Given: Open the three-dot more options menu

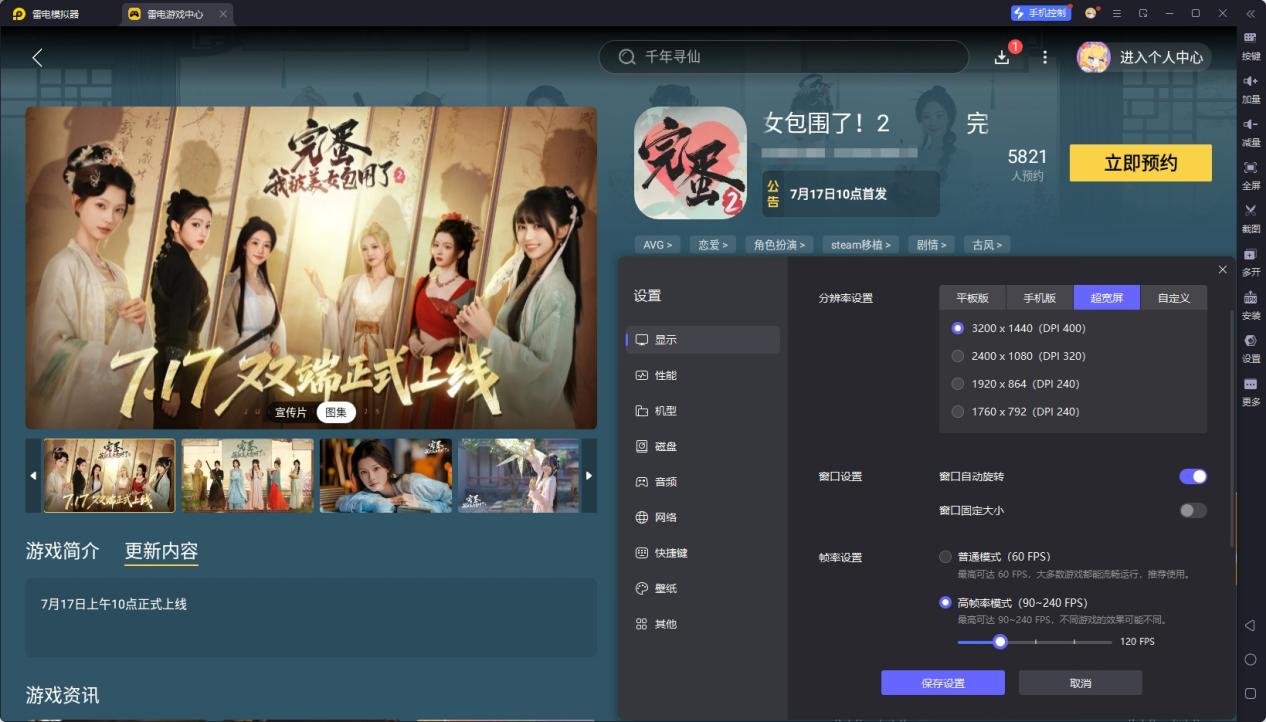Looking at the screenshot, I should tap(1045, 57).
